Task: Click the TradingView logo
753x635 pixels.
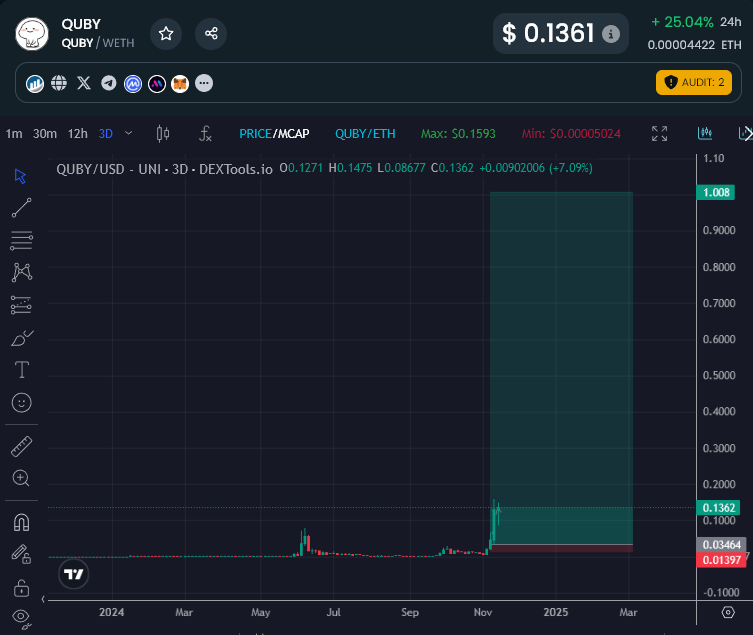Action: click(73, 574)
